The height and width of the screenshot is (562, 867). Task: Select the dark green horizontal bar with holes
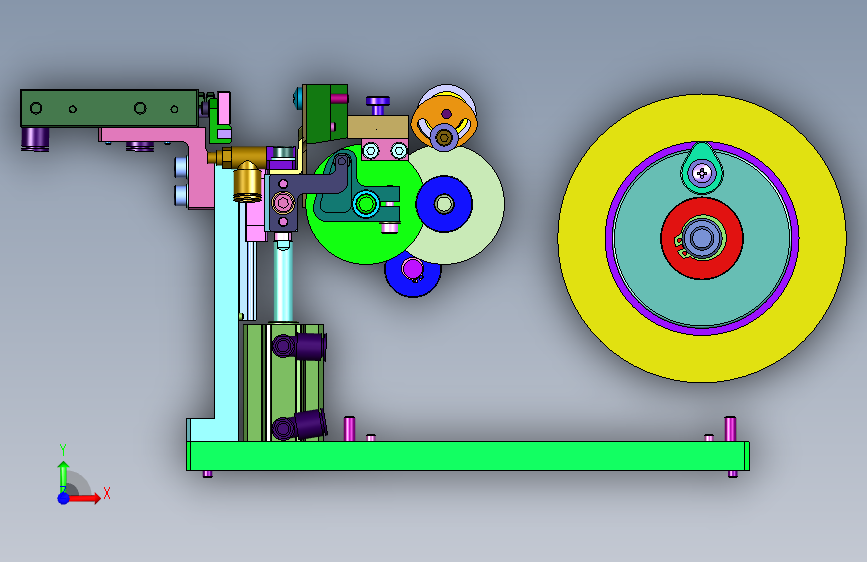point(109,108)
